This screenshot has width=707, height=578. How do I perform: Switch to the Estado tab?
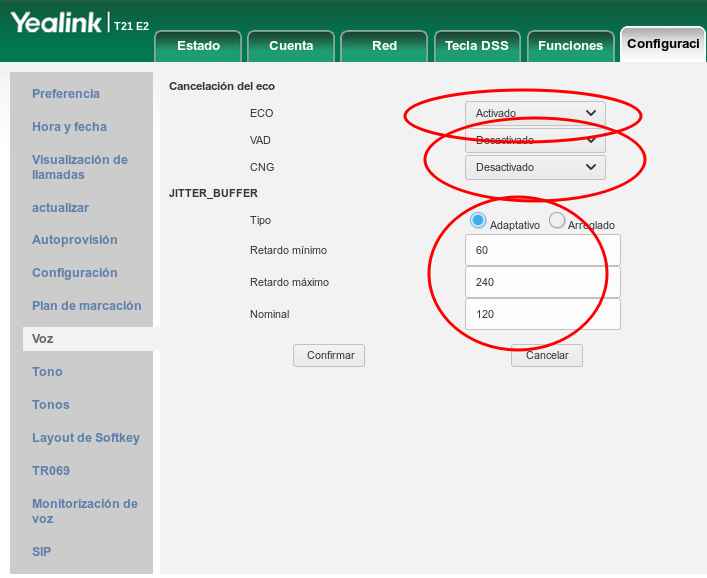[x=198, y=46]
